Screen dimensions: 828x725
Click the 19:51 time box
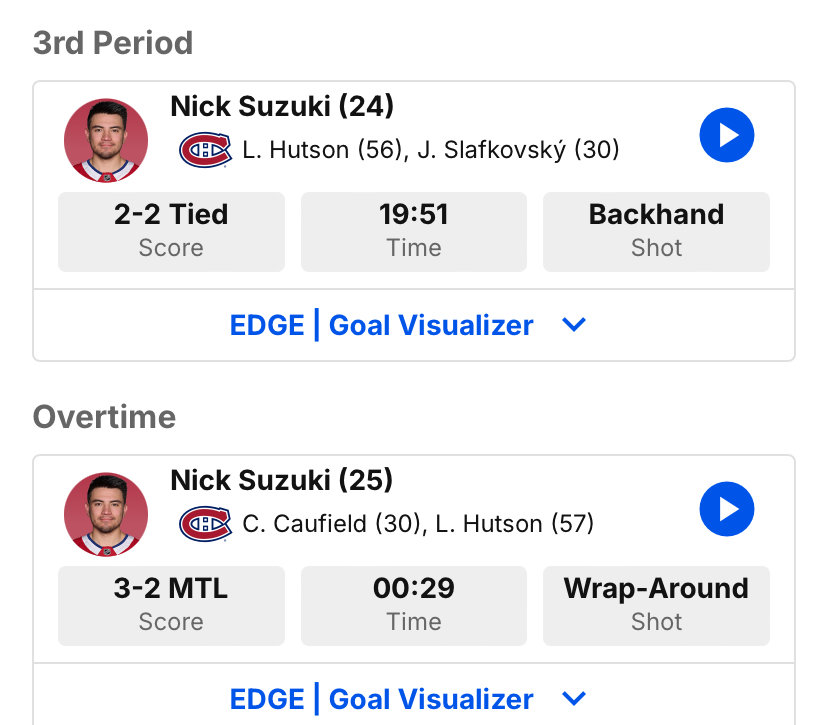413,232
